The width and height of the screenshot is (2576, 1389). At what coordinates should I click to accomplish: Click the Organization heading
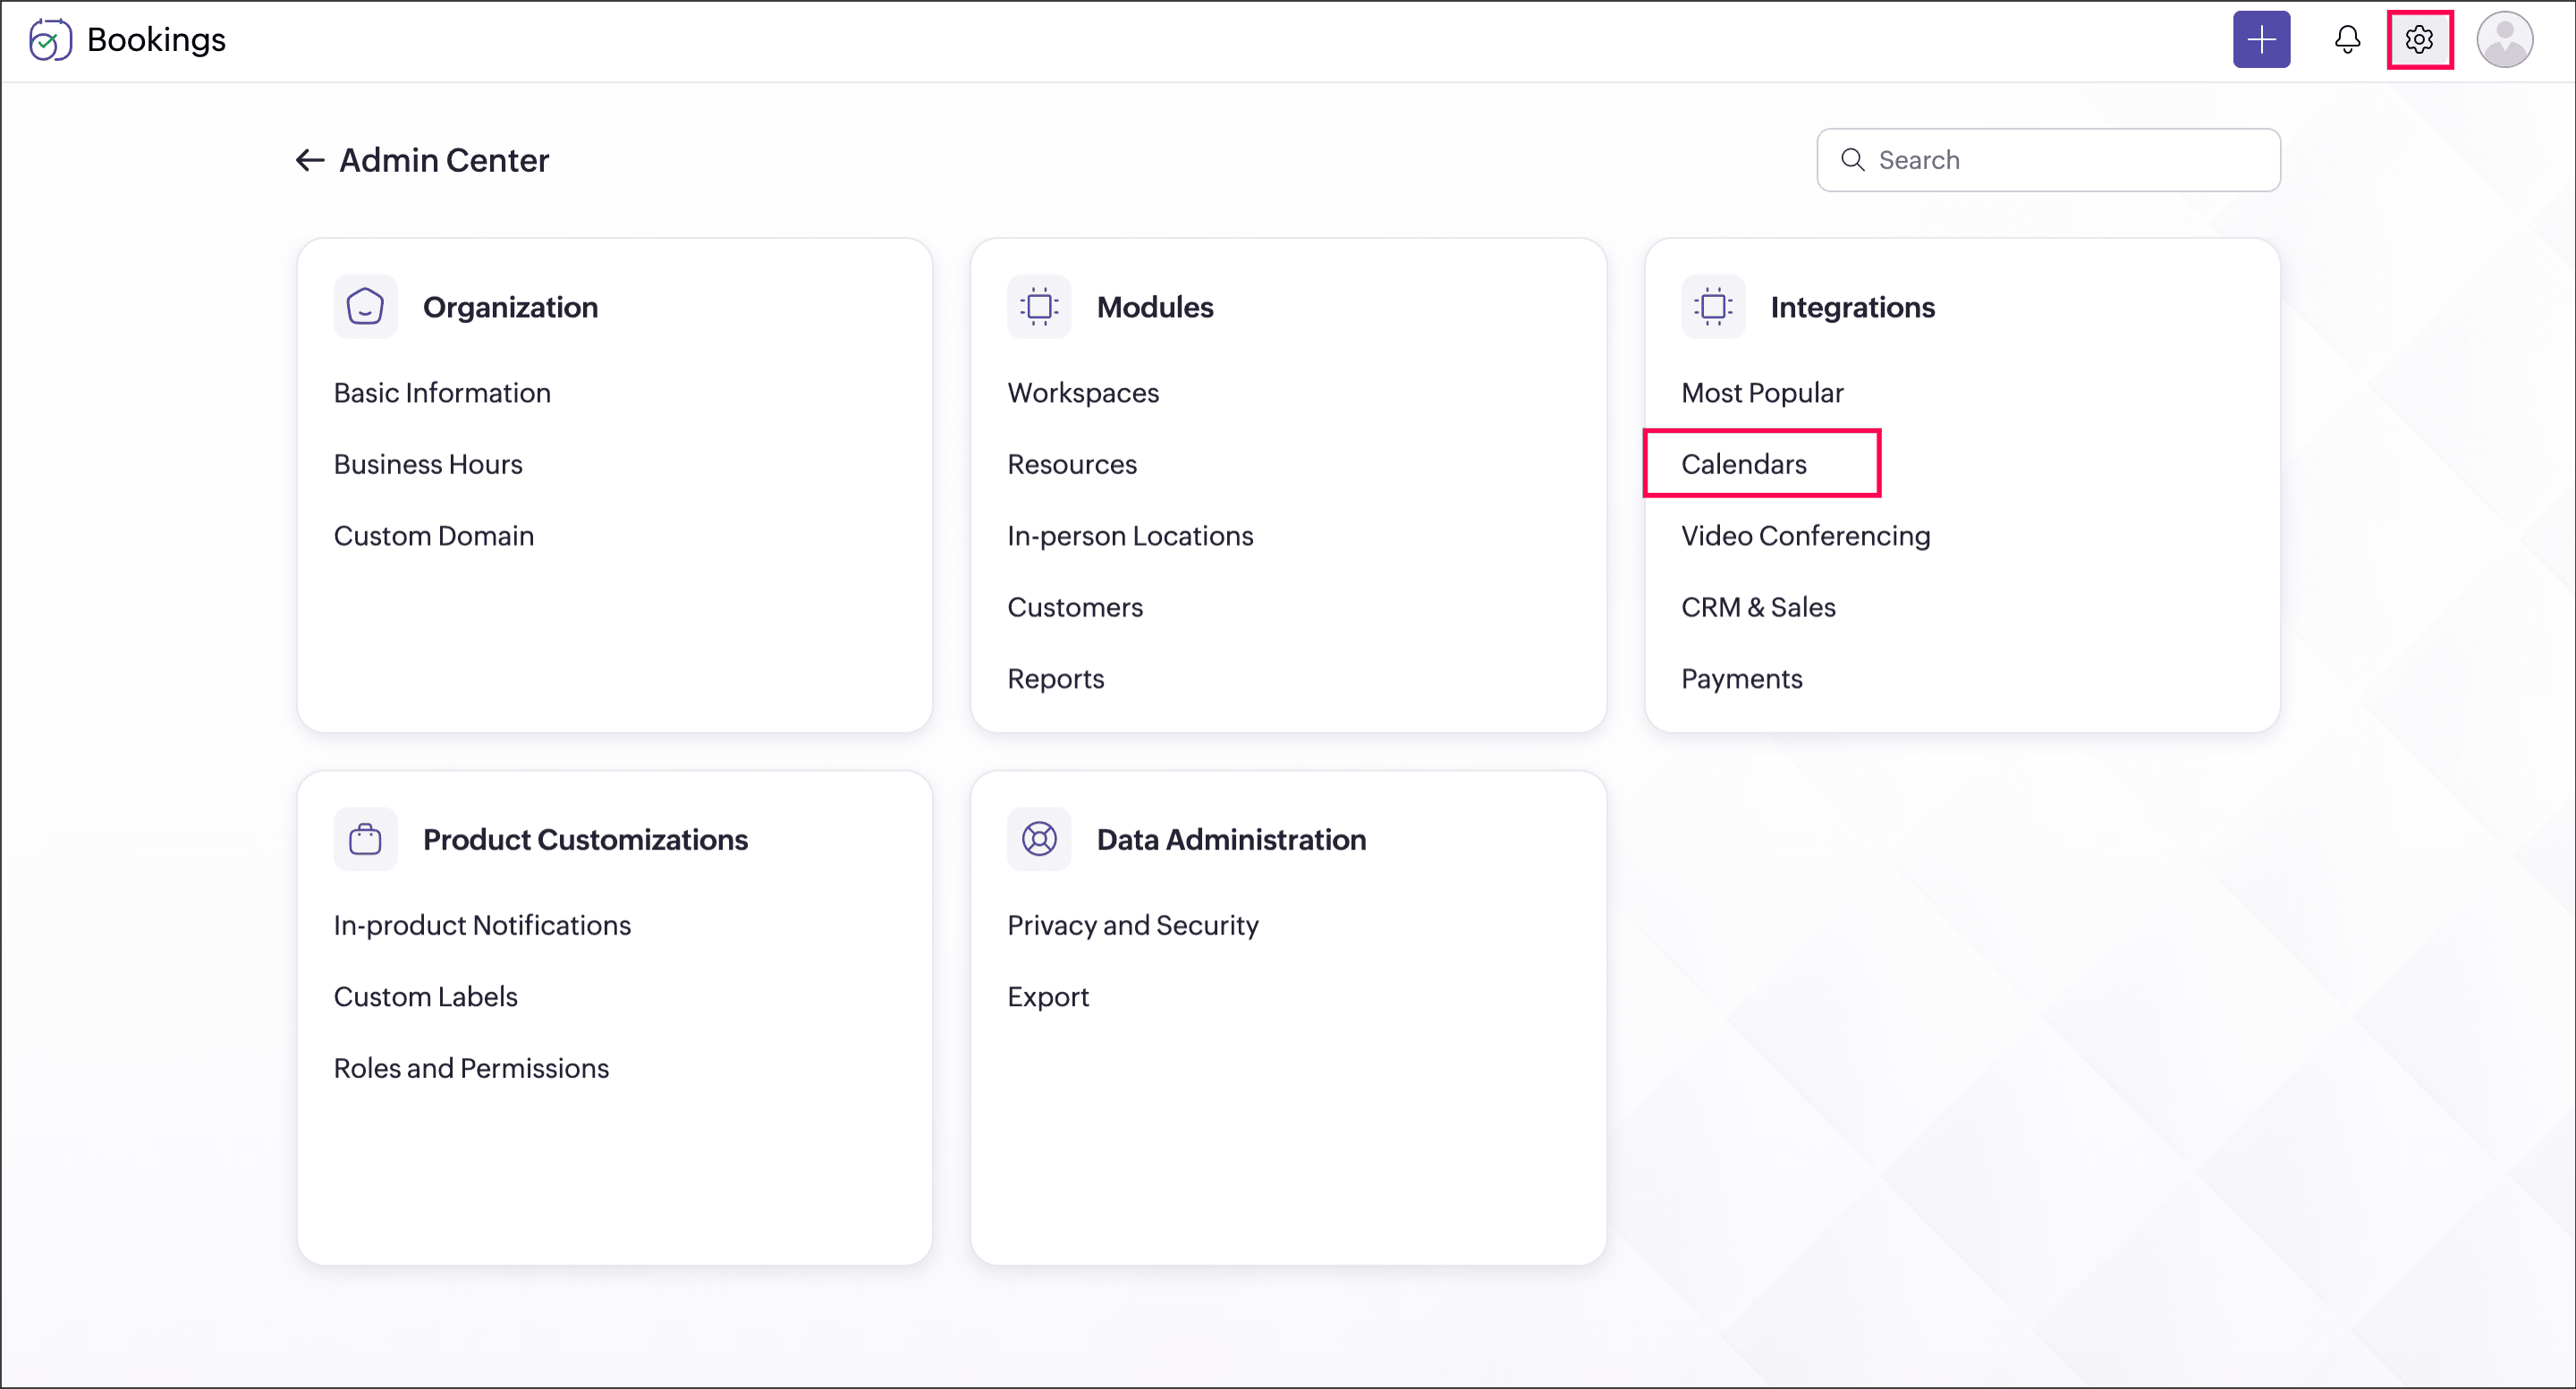pyautogui.click(x=510, y=307)
